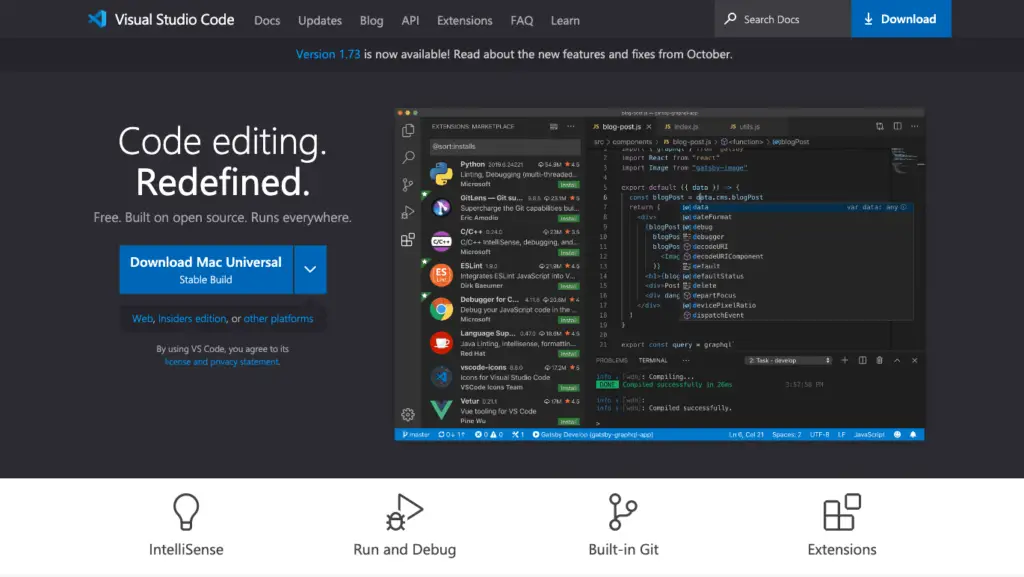Click the magnifier icon in Search Docs
This screenshot has height=577, width=1024.
click(x=731, y=19)
